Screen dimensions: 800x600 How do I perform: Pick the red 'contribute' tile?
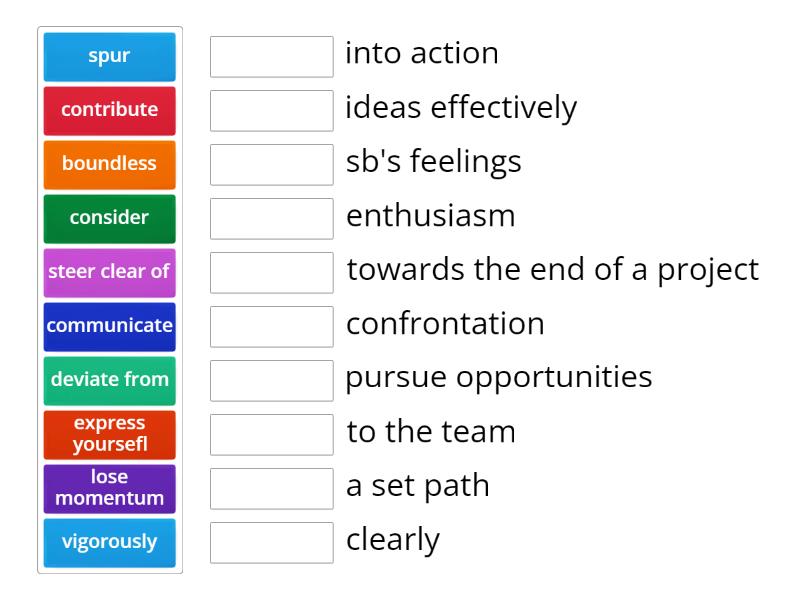pyautogui.click(x=109, y=111)
